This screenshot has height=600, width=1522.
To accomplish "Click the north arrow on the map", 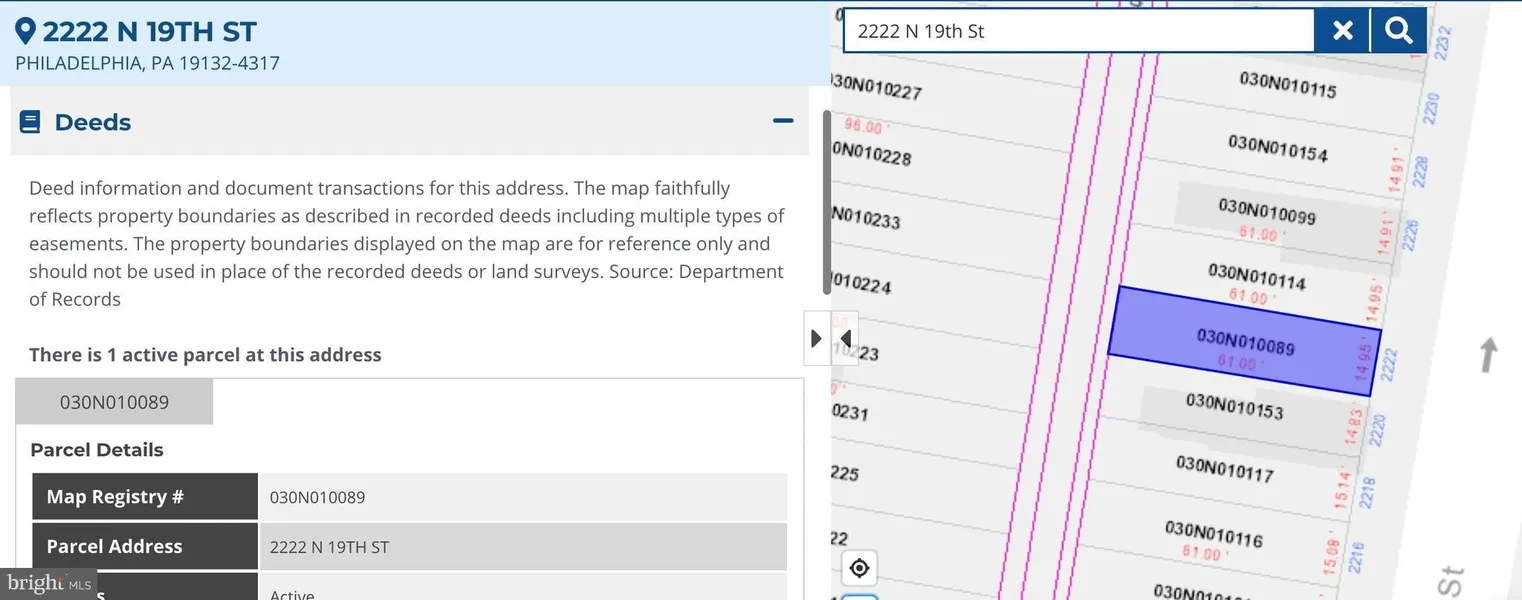I will (1488, 354).
